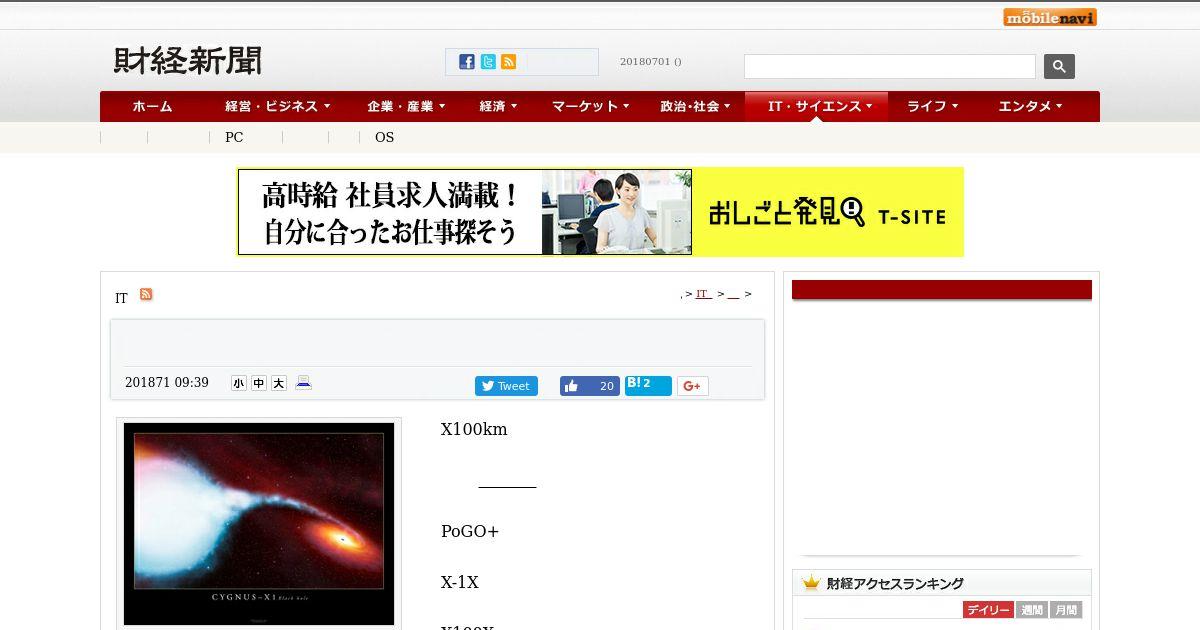This screenshot has height=630, width=1200.
Task: Click the crown icon in ranking header
Action: (811, 583)
